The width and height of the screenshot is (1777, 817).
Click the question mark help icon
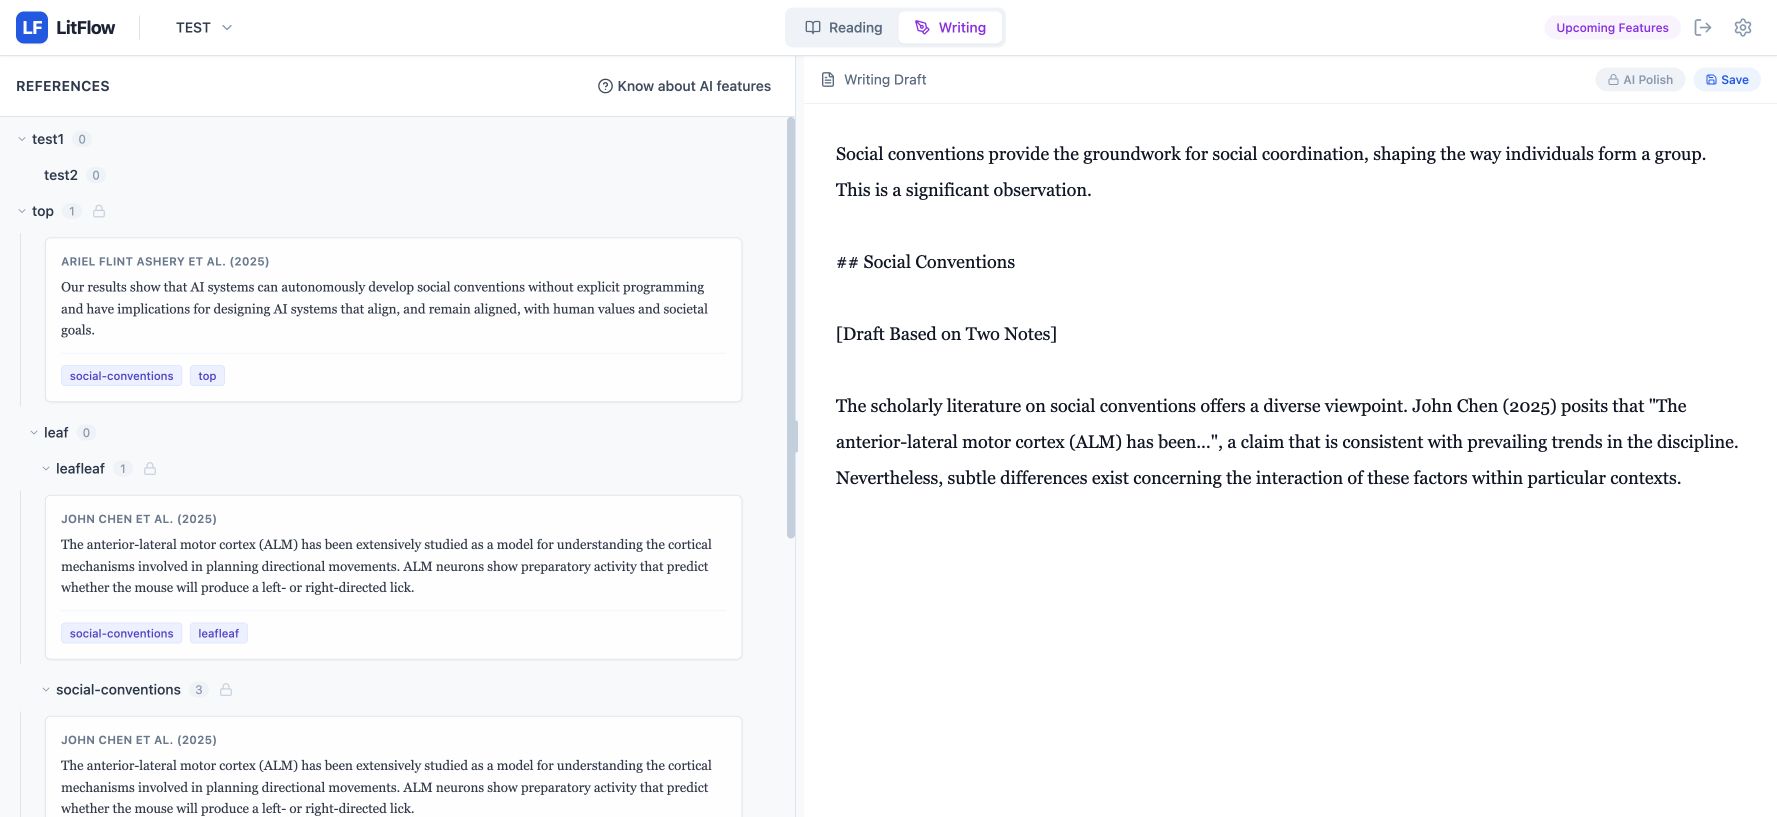[605, 86]
